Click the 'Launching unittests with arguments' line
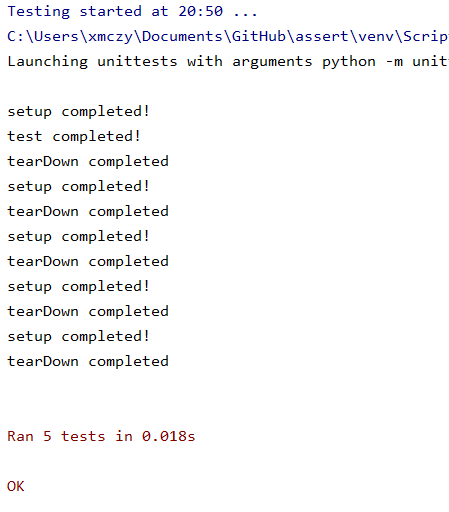The image size is (449, 512). point(228,62)
